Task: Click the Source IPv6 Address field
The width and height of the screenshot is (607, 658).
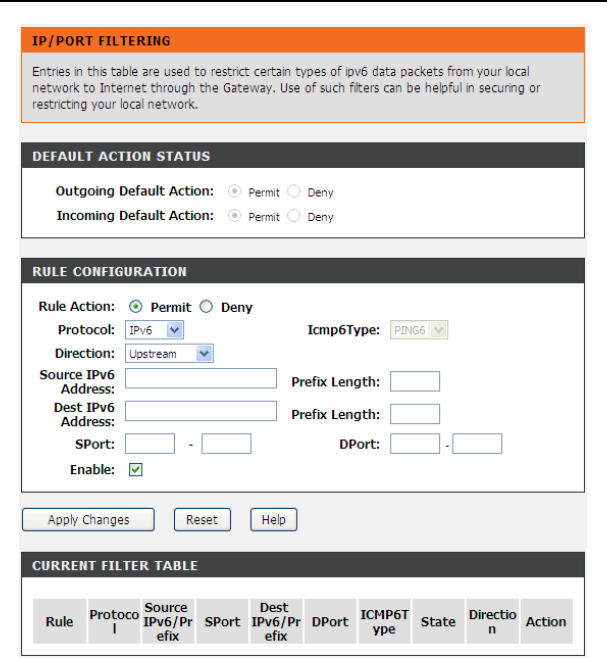Action: (x=201, y=379)
